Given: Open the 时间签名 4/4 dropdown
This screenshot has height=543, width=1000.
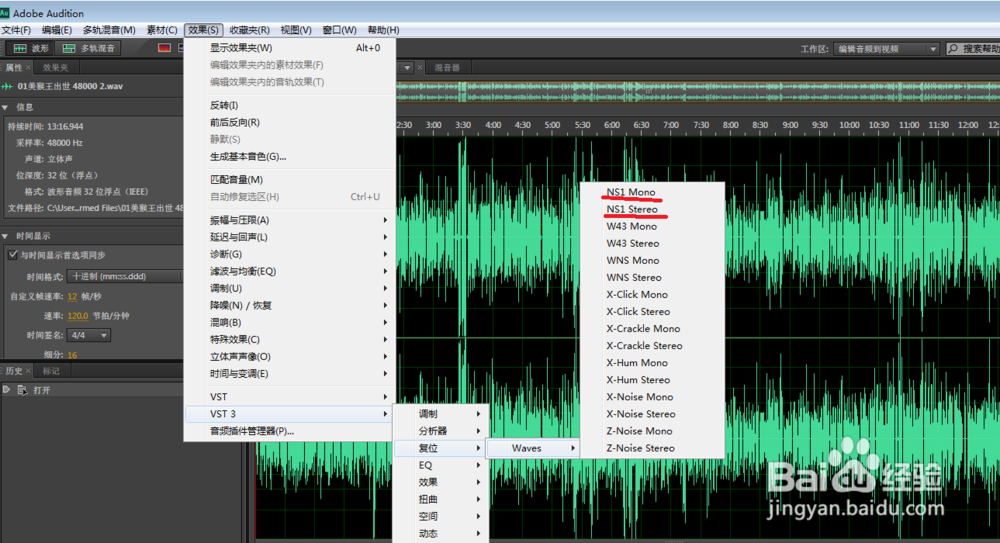Looking at the screenshot, I should tap(89, 335).
